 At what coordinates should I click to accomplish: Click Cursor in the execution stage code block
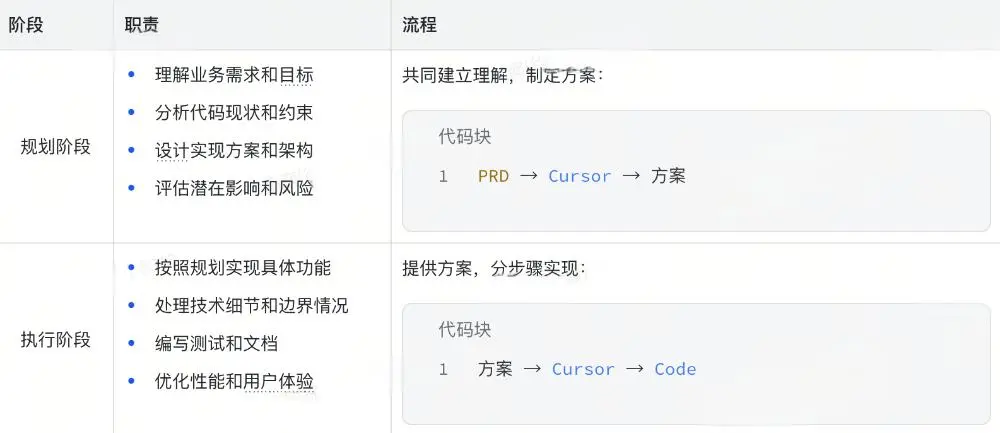[583, 369]
